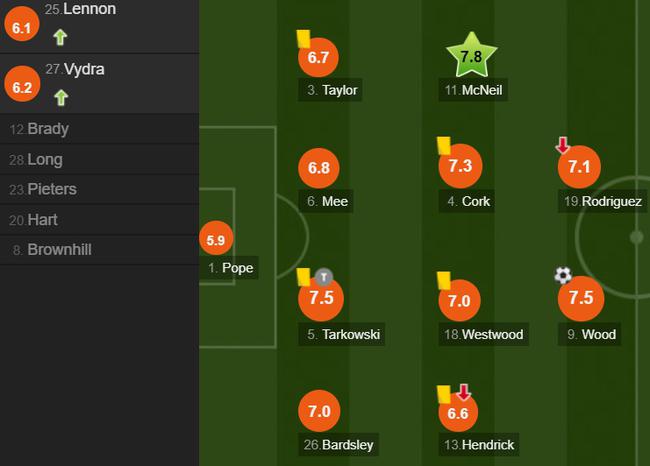Image resolution: width=650 pixels, height=466 pixels.
Task: Open the Pope player name label
Action: click(x=230, y=268)
